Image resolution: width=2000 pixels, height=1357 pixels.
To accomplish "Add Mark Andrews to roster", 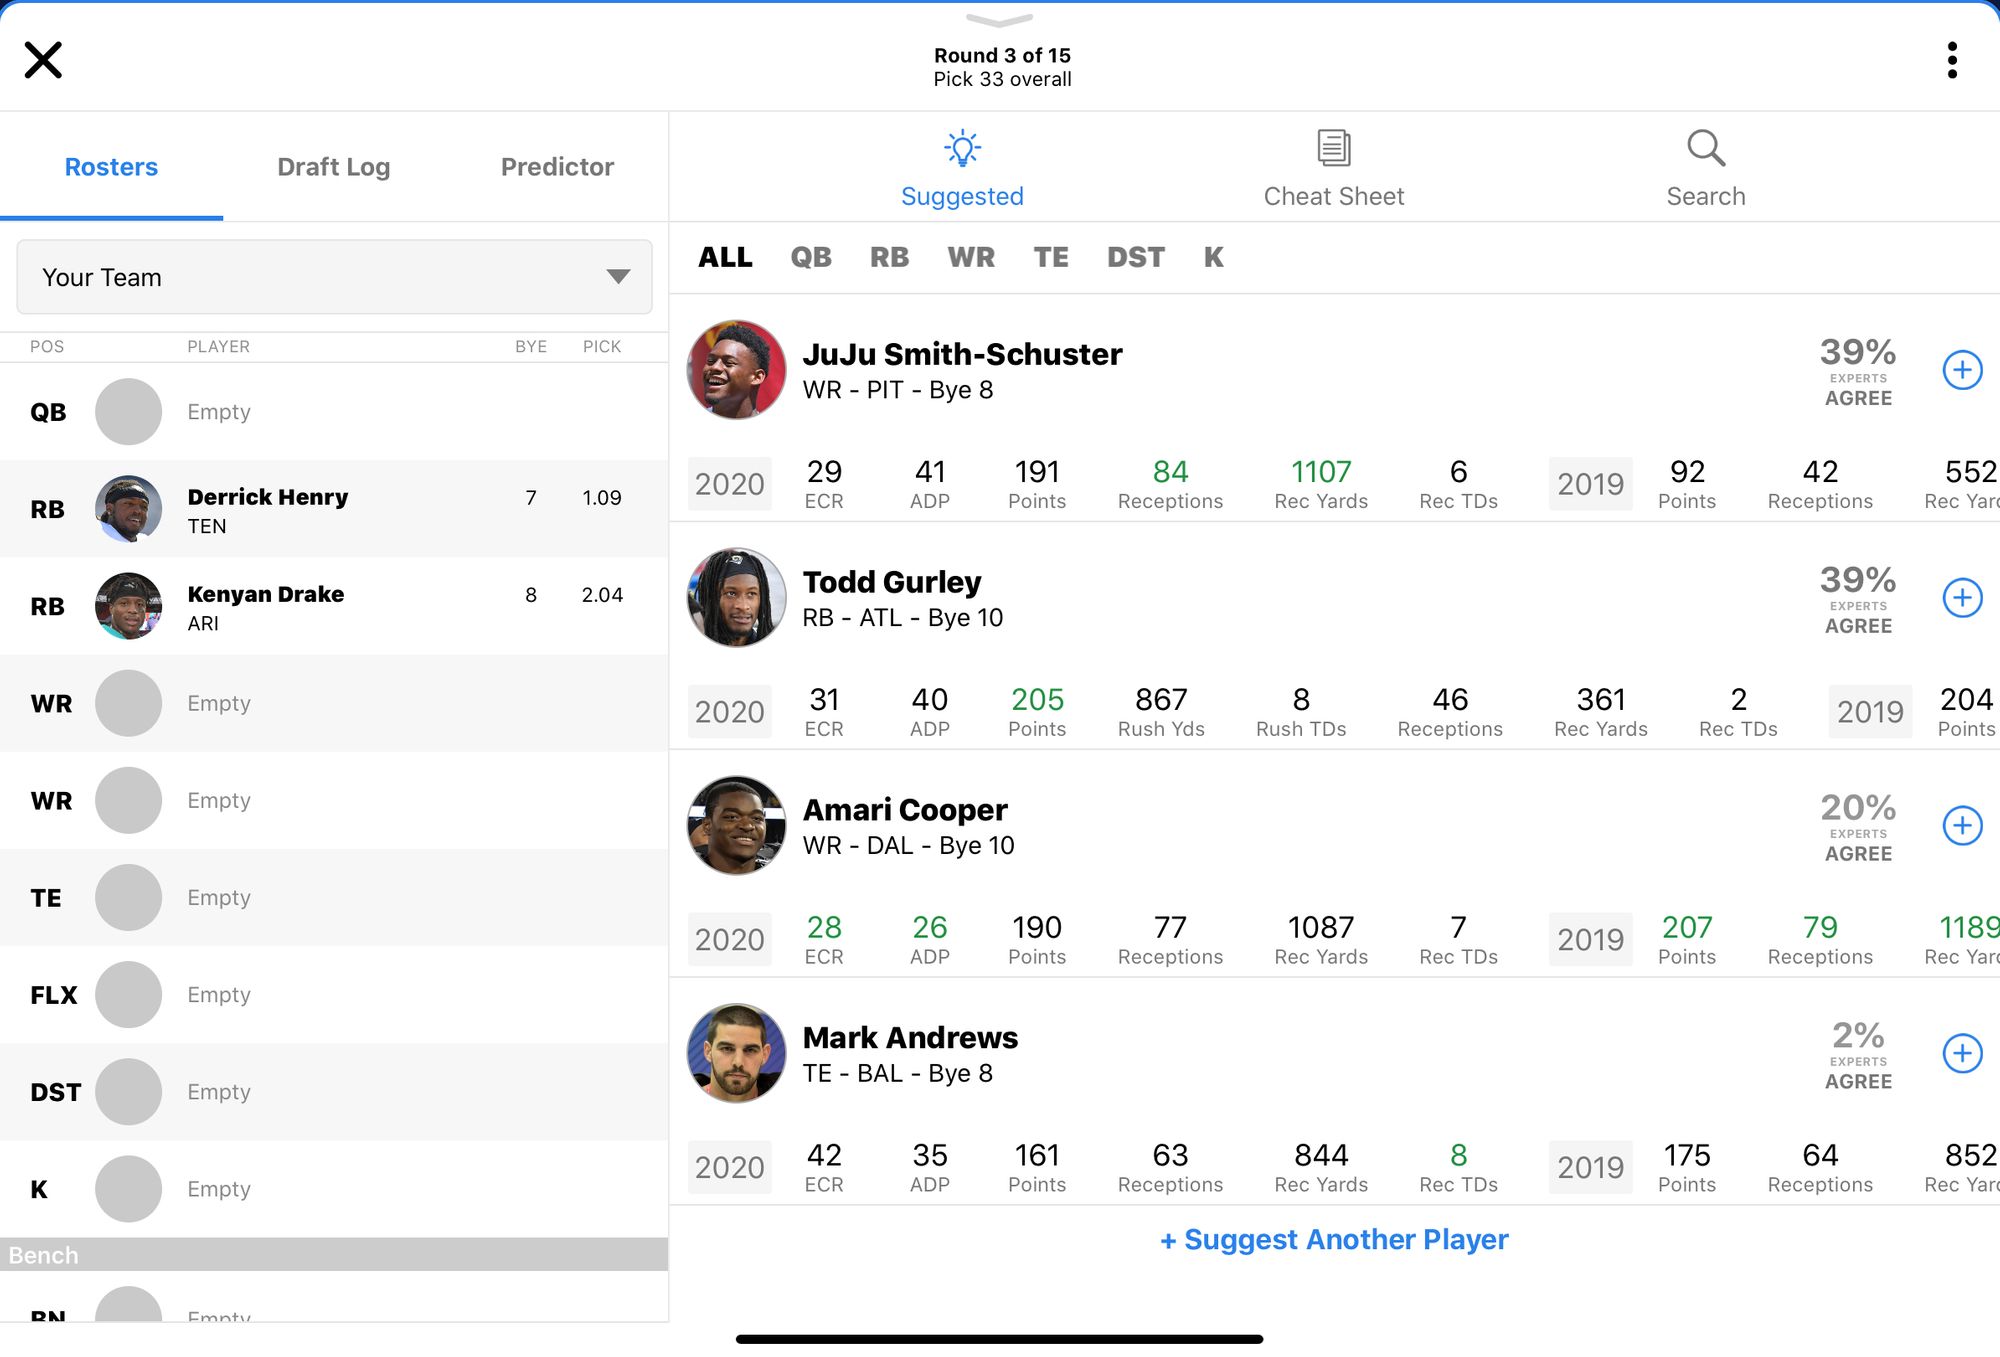I will click(1961, 1051).
